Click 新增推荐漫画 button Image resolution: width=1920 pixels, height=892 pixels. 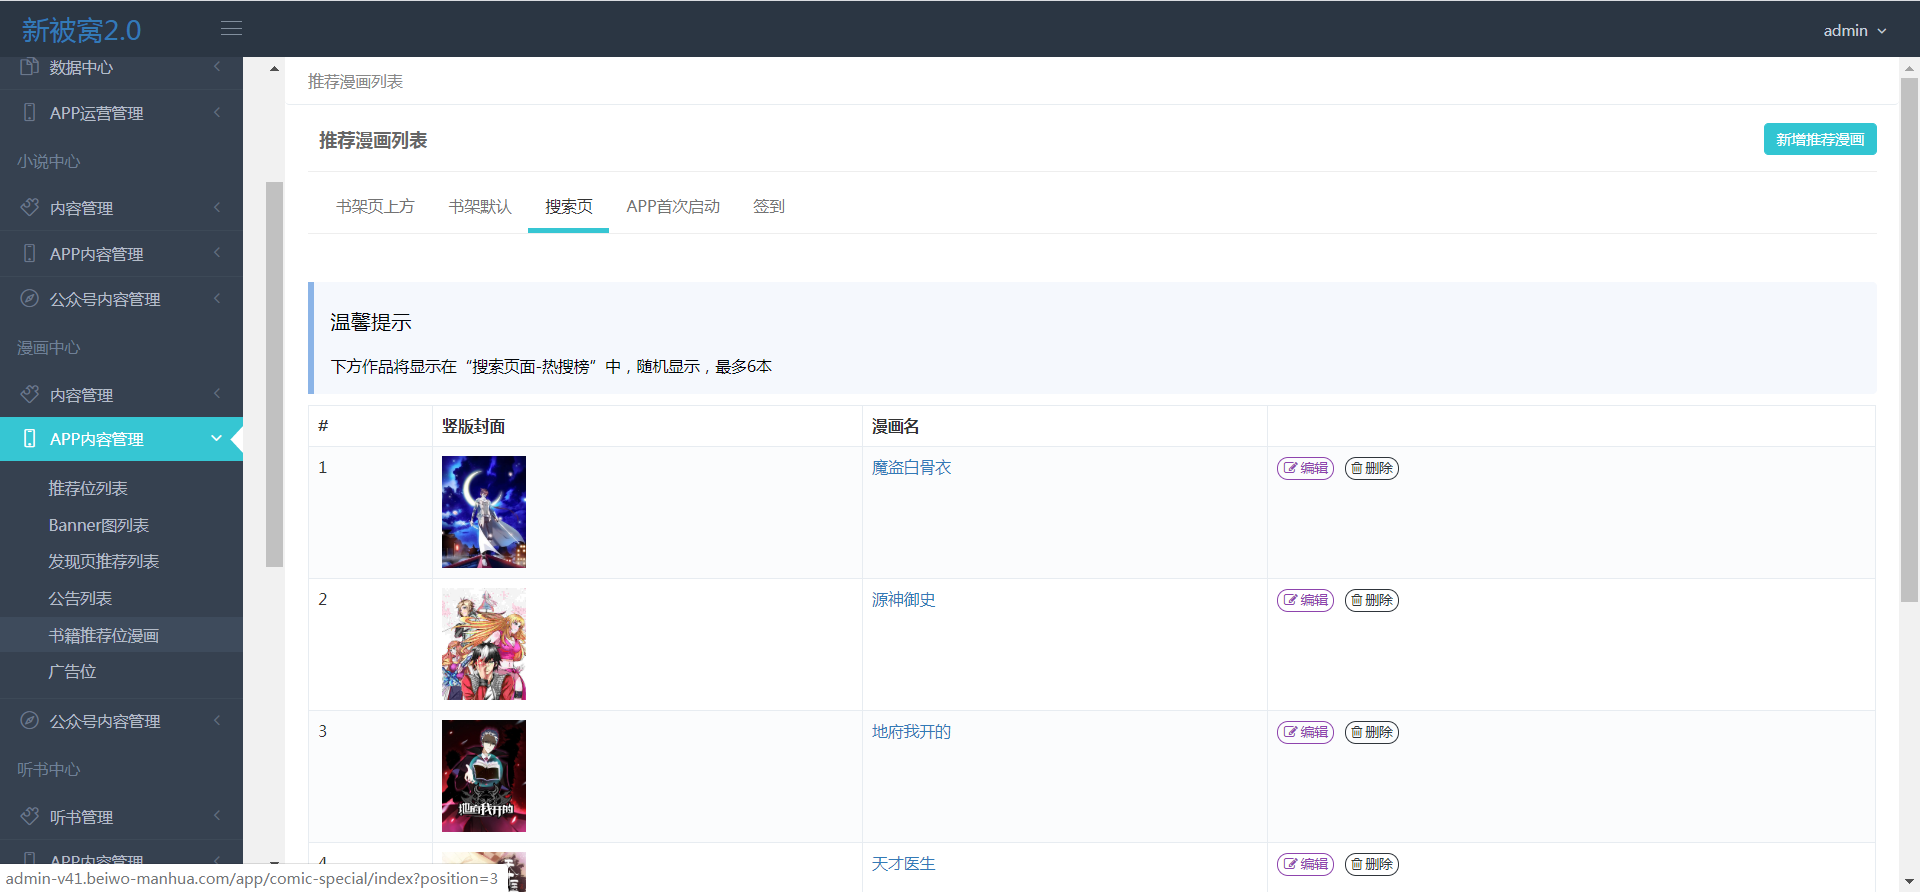[x=1820, y=139]
